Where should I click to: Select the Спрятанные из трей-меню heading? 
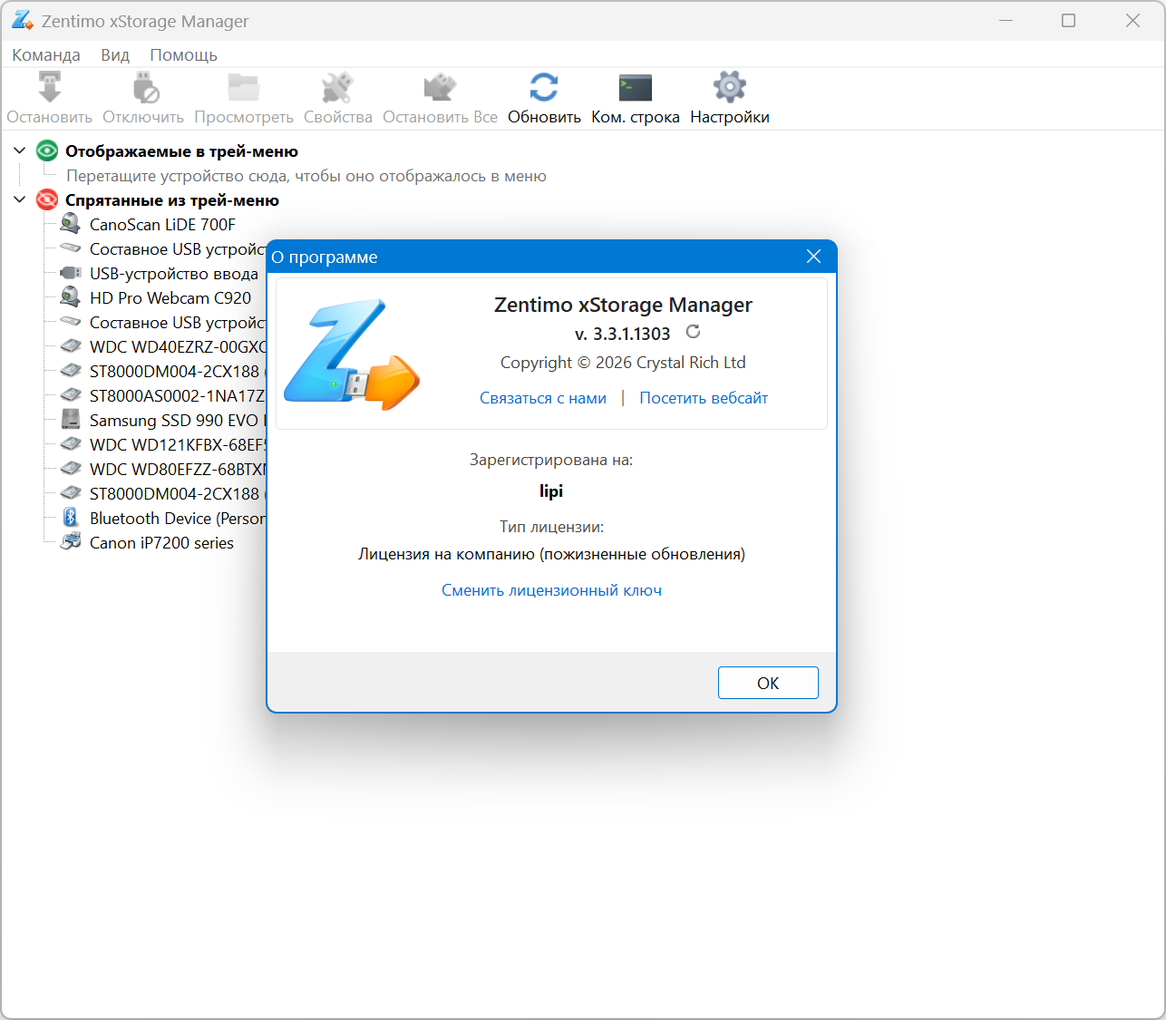[172, 200]
